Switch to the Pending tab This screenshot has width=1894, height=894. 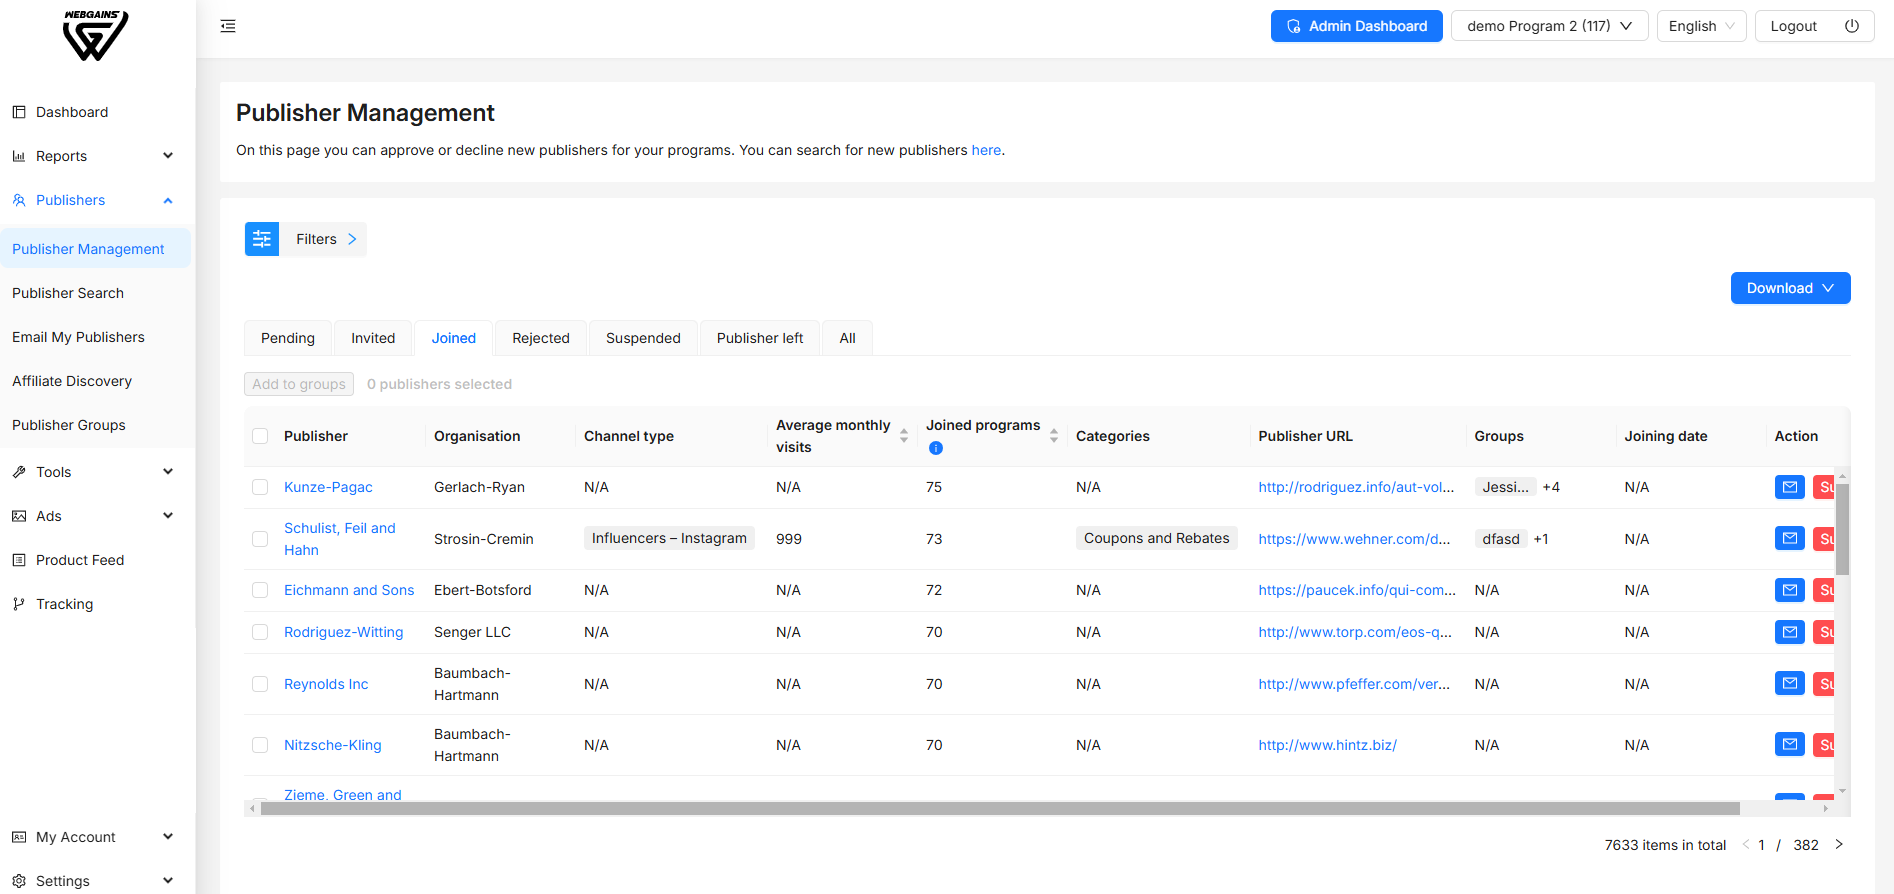click(288, 338)
